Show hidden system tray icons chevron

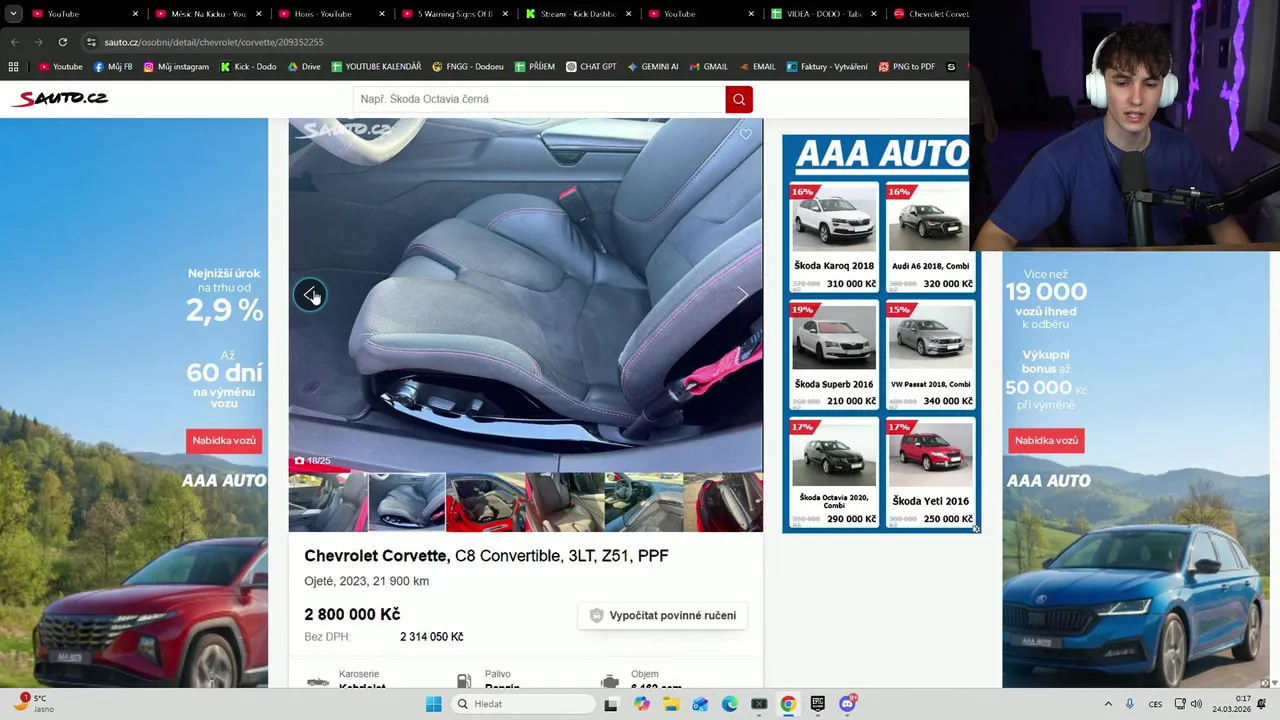point(1108,704)
